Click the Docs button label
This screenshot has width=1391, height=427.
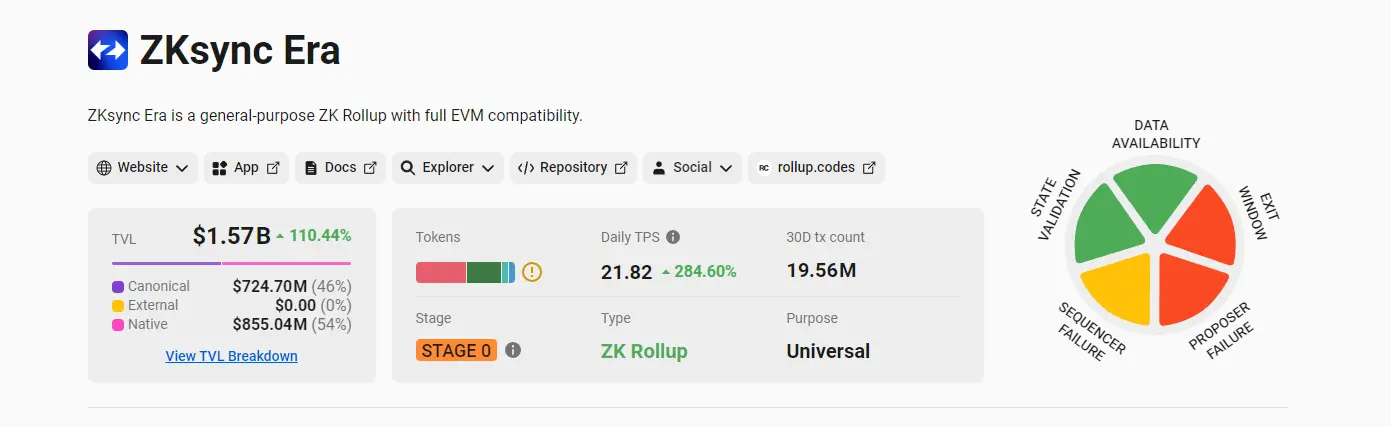point(341,168)
